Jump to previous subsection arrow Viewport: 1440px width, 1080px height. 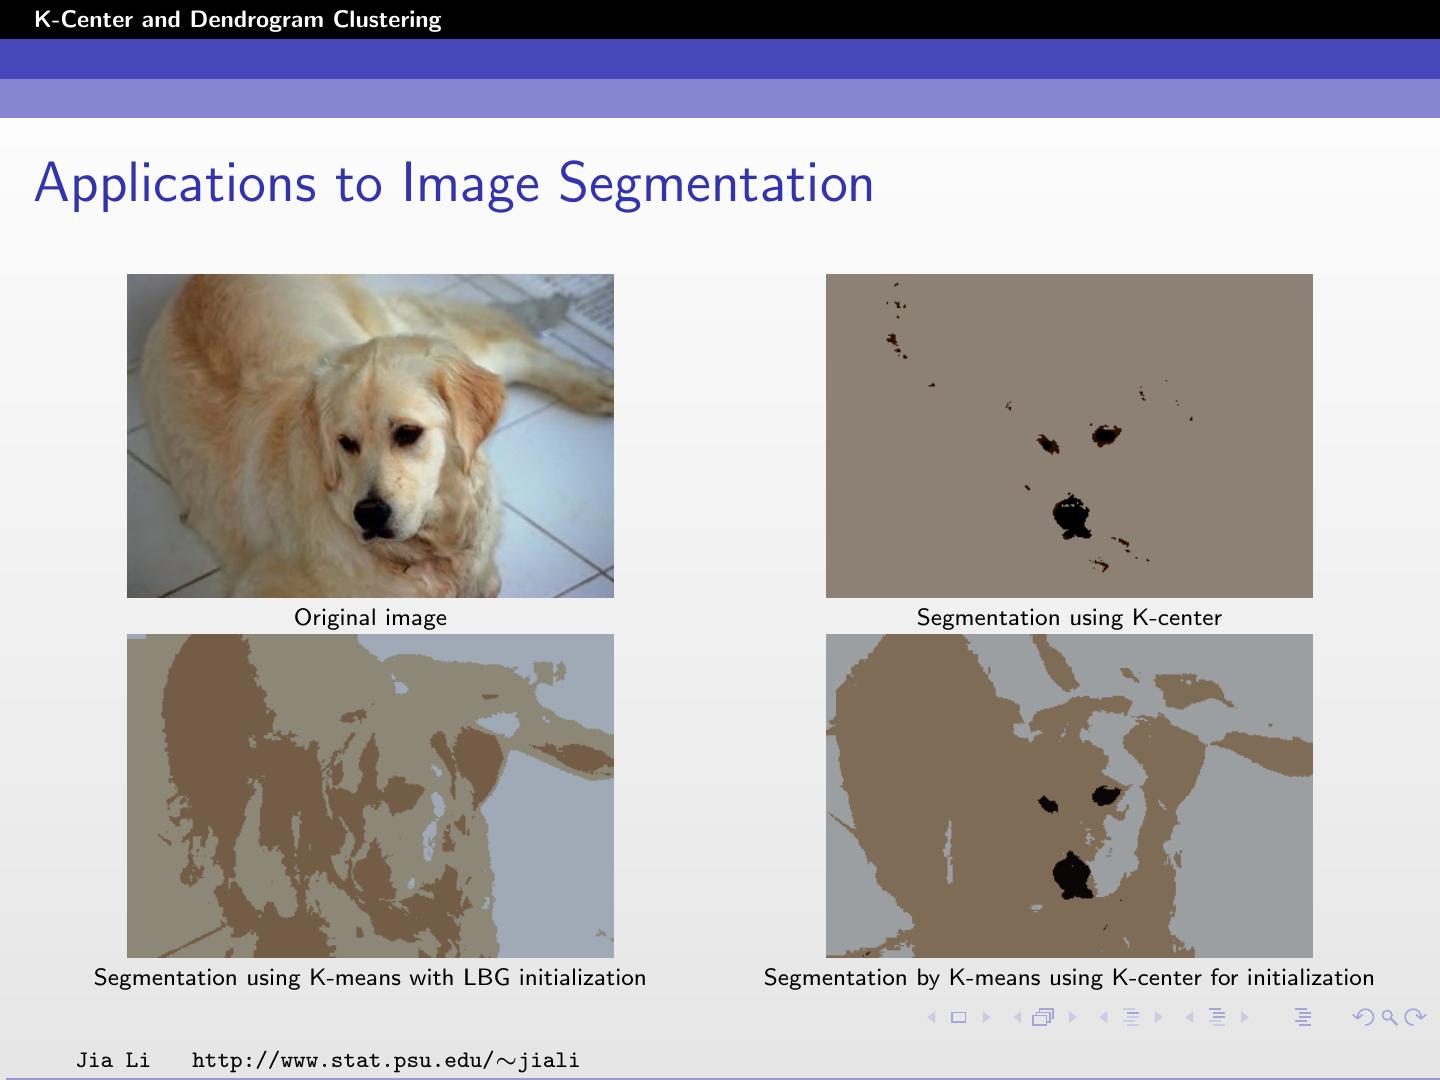click(1104, 1017)
